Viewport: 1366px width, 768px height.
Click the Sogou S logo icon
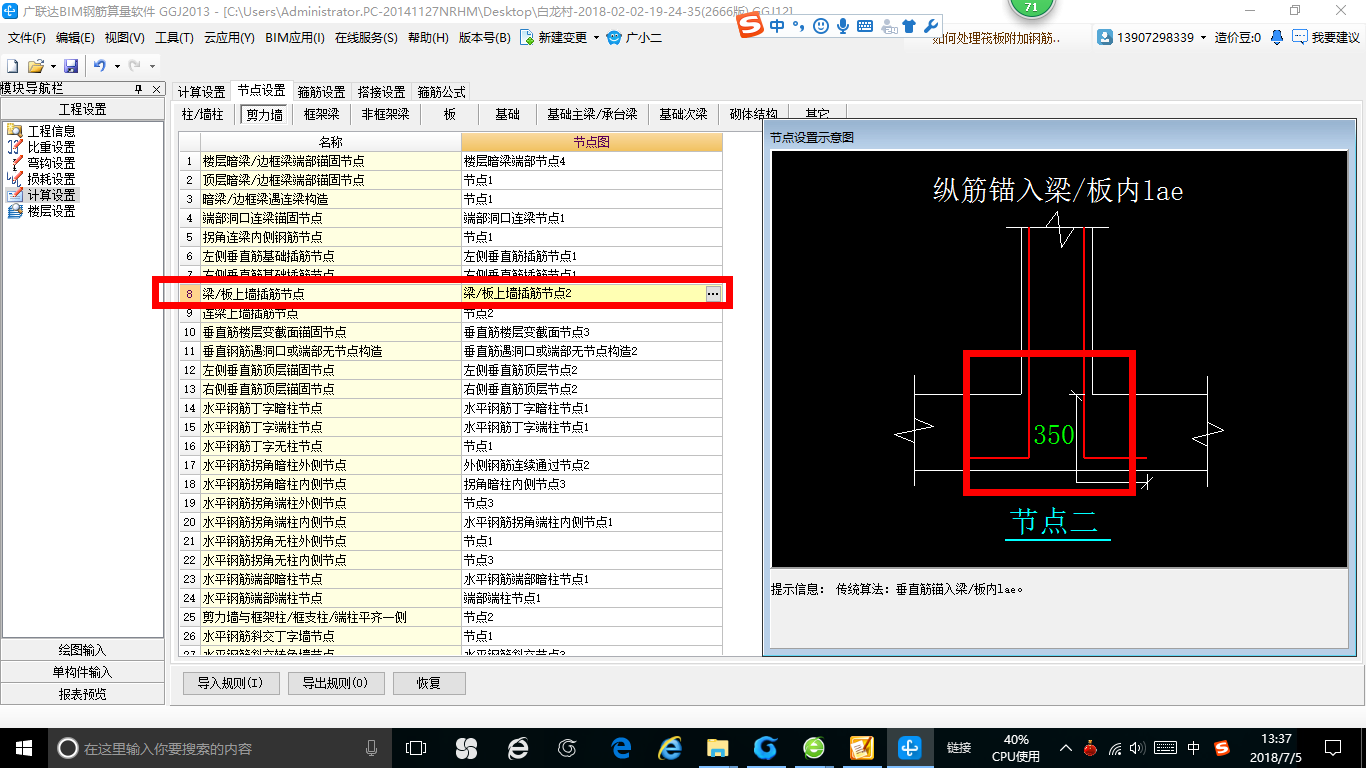[x=750, y=25]
